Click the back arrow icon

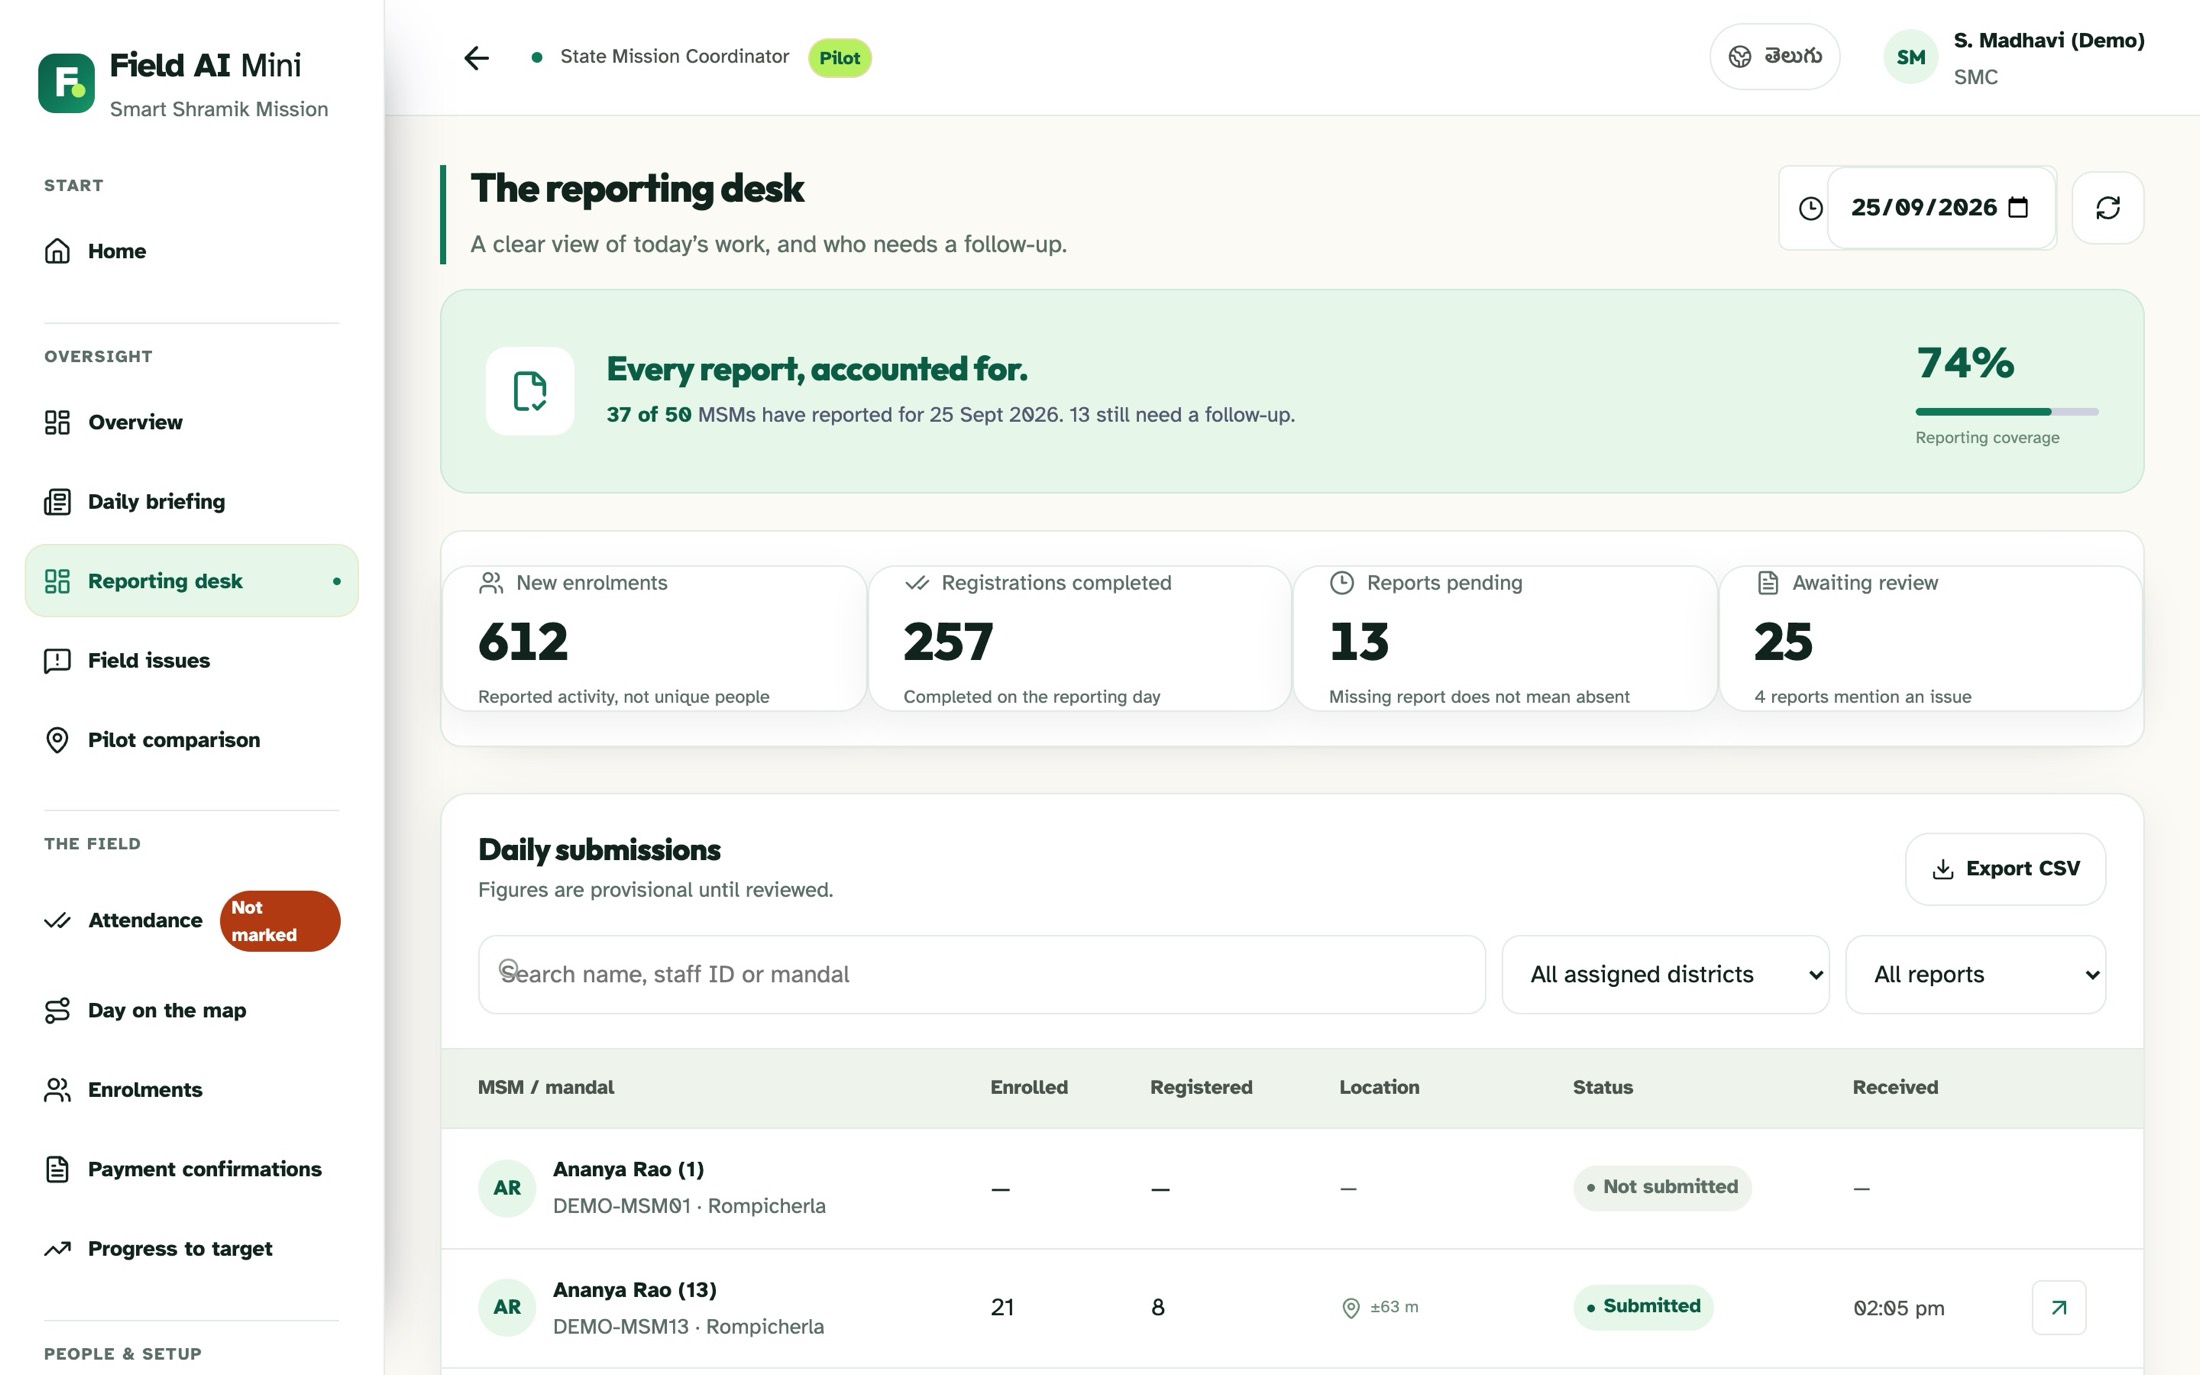point(476,58)
